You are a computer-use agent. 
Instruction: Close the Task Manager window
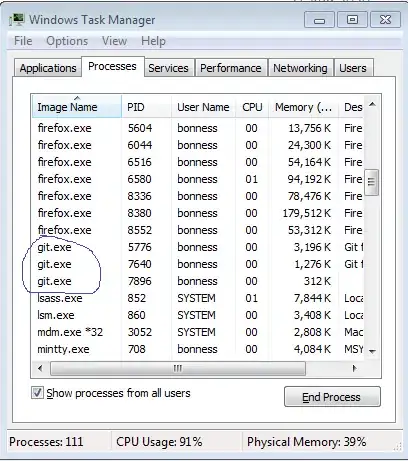click(385, 20)
